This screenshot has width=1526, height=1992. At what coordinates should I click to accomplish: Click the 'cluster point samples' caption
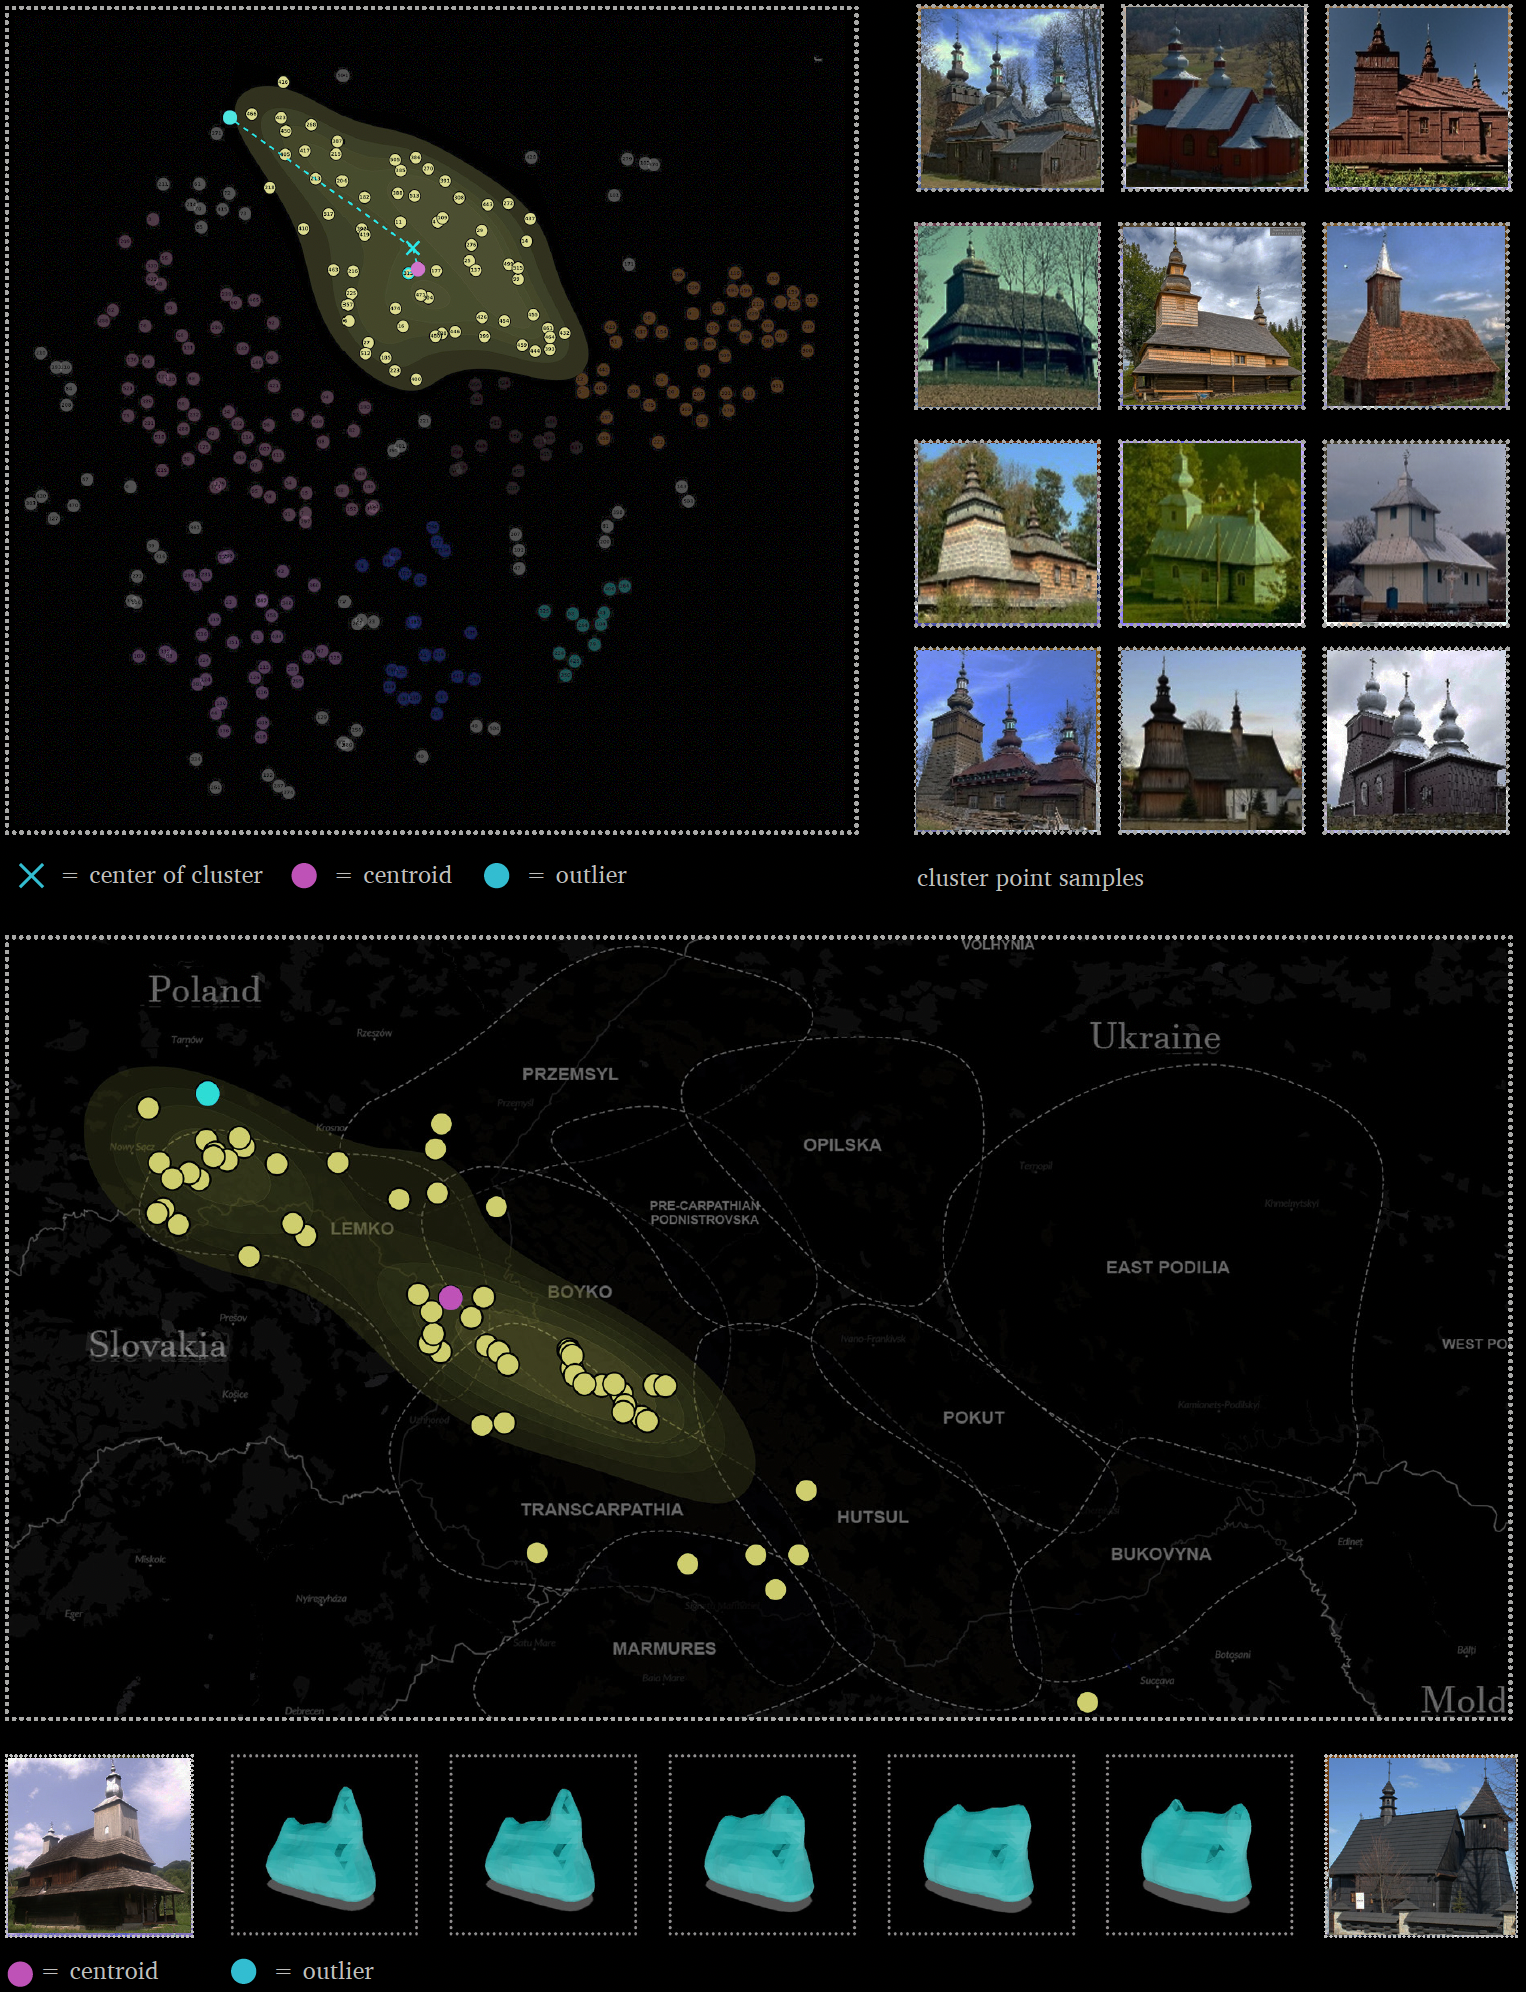point(1030,878)
